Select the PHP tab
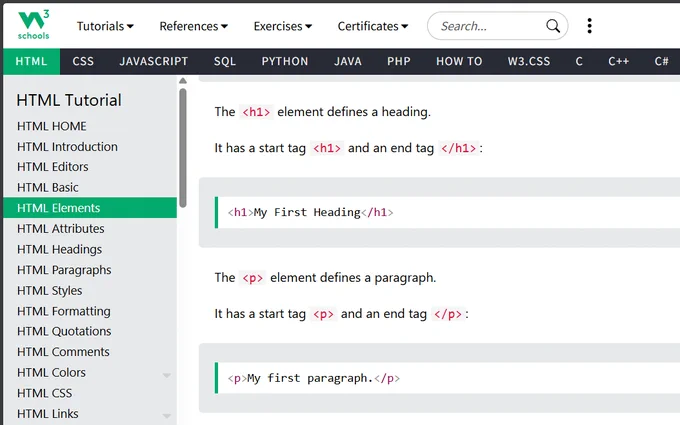Viewport: 680px width, 425px height. (x=399, y=62)
